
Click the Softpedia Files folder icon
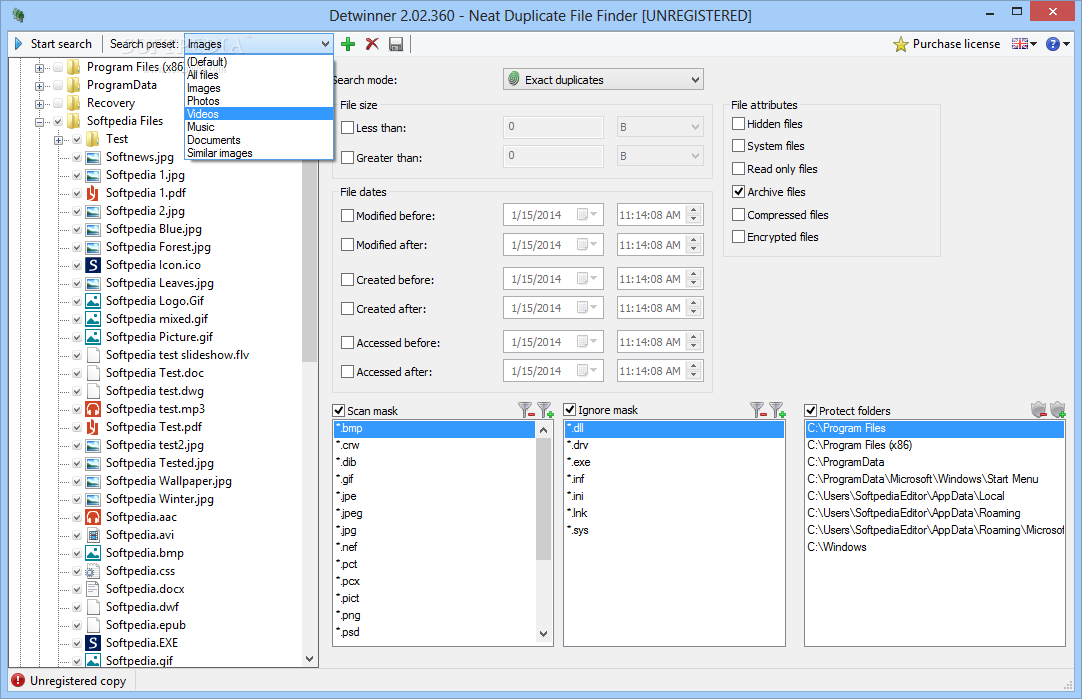click(x=74, y=121)
